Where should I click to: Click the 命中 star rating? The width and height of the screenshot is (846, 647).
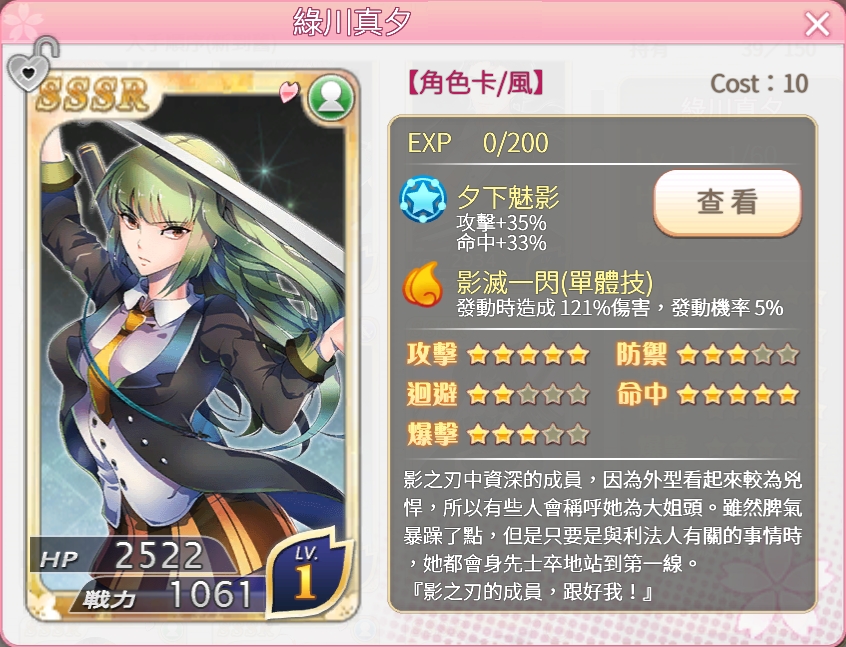click(x=738, y=394)
